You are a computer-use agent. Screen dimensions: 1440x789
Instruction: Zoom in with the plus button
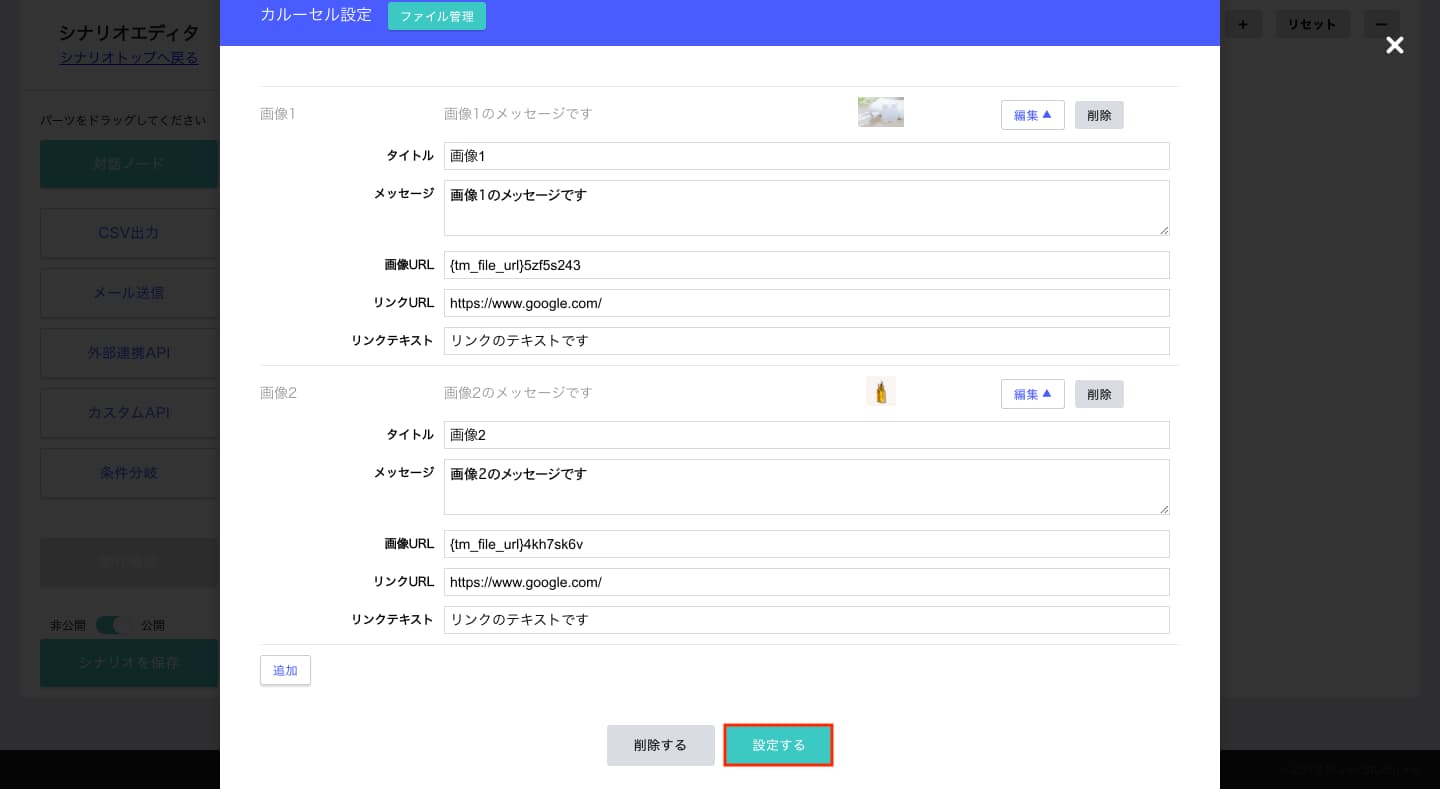click(1243, 24)
